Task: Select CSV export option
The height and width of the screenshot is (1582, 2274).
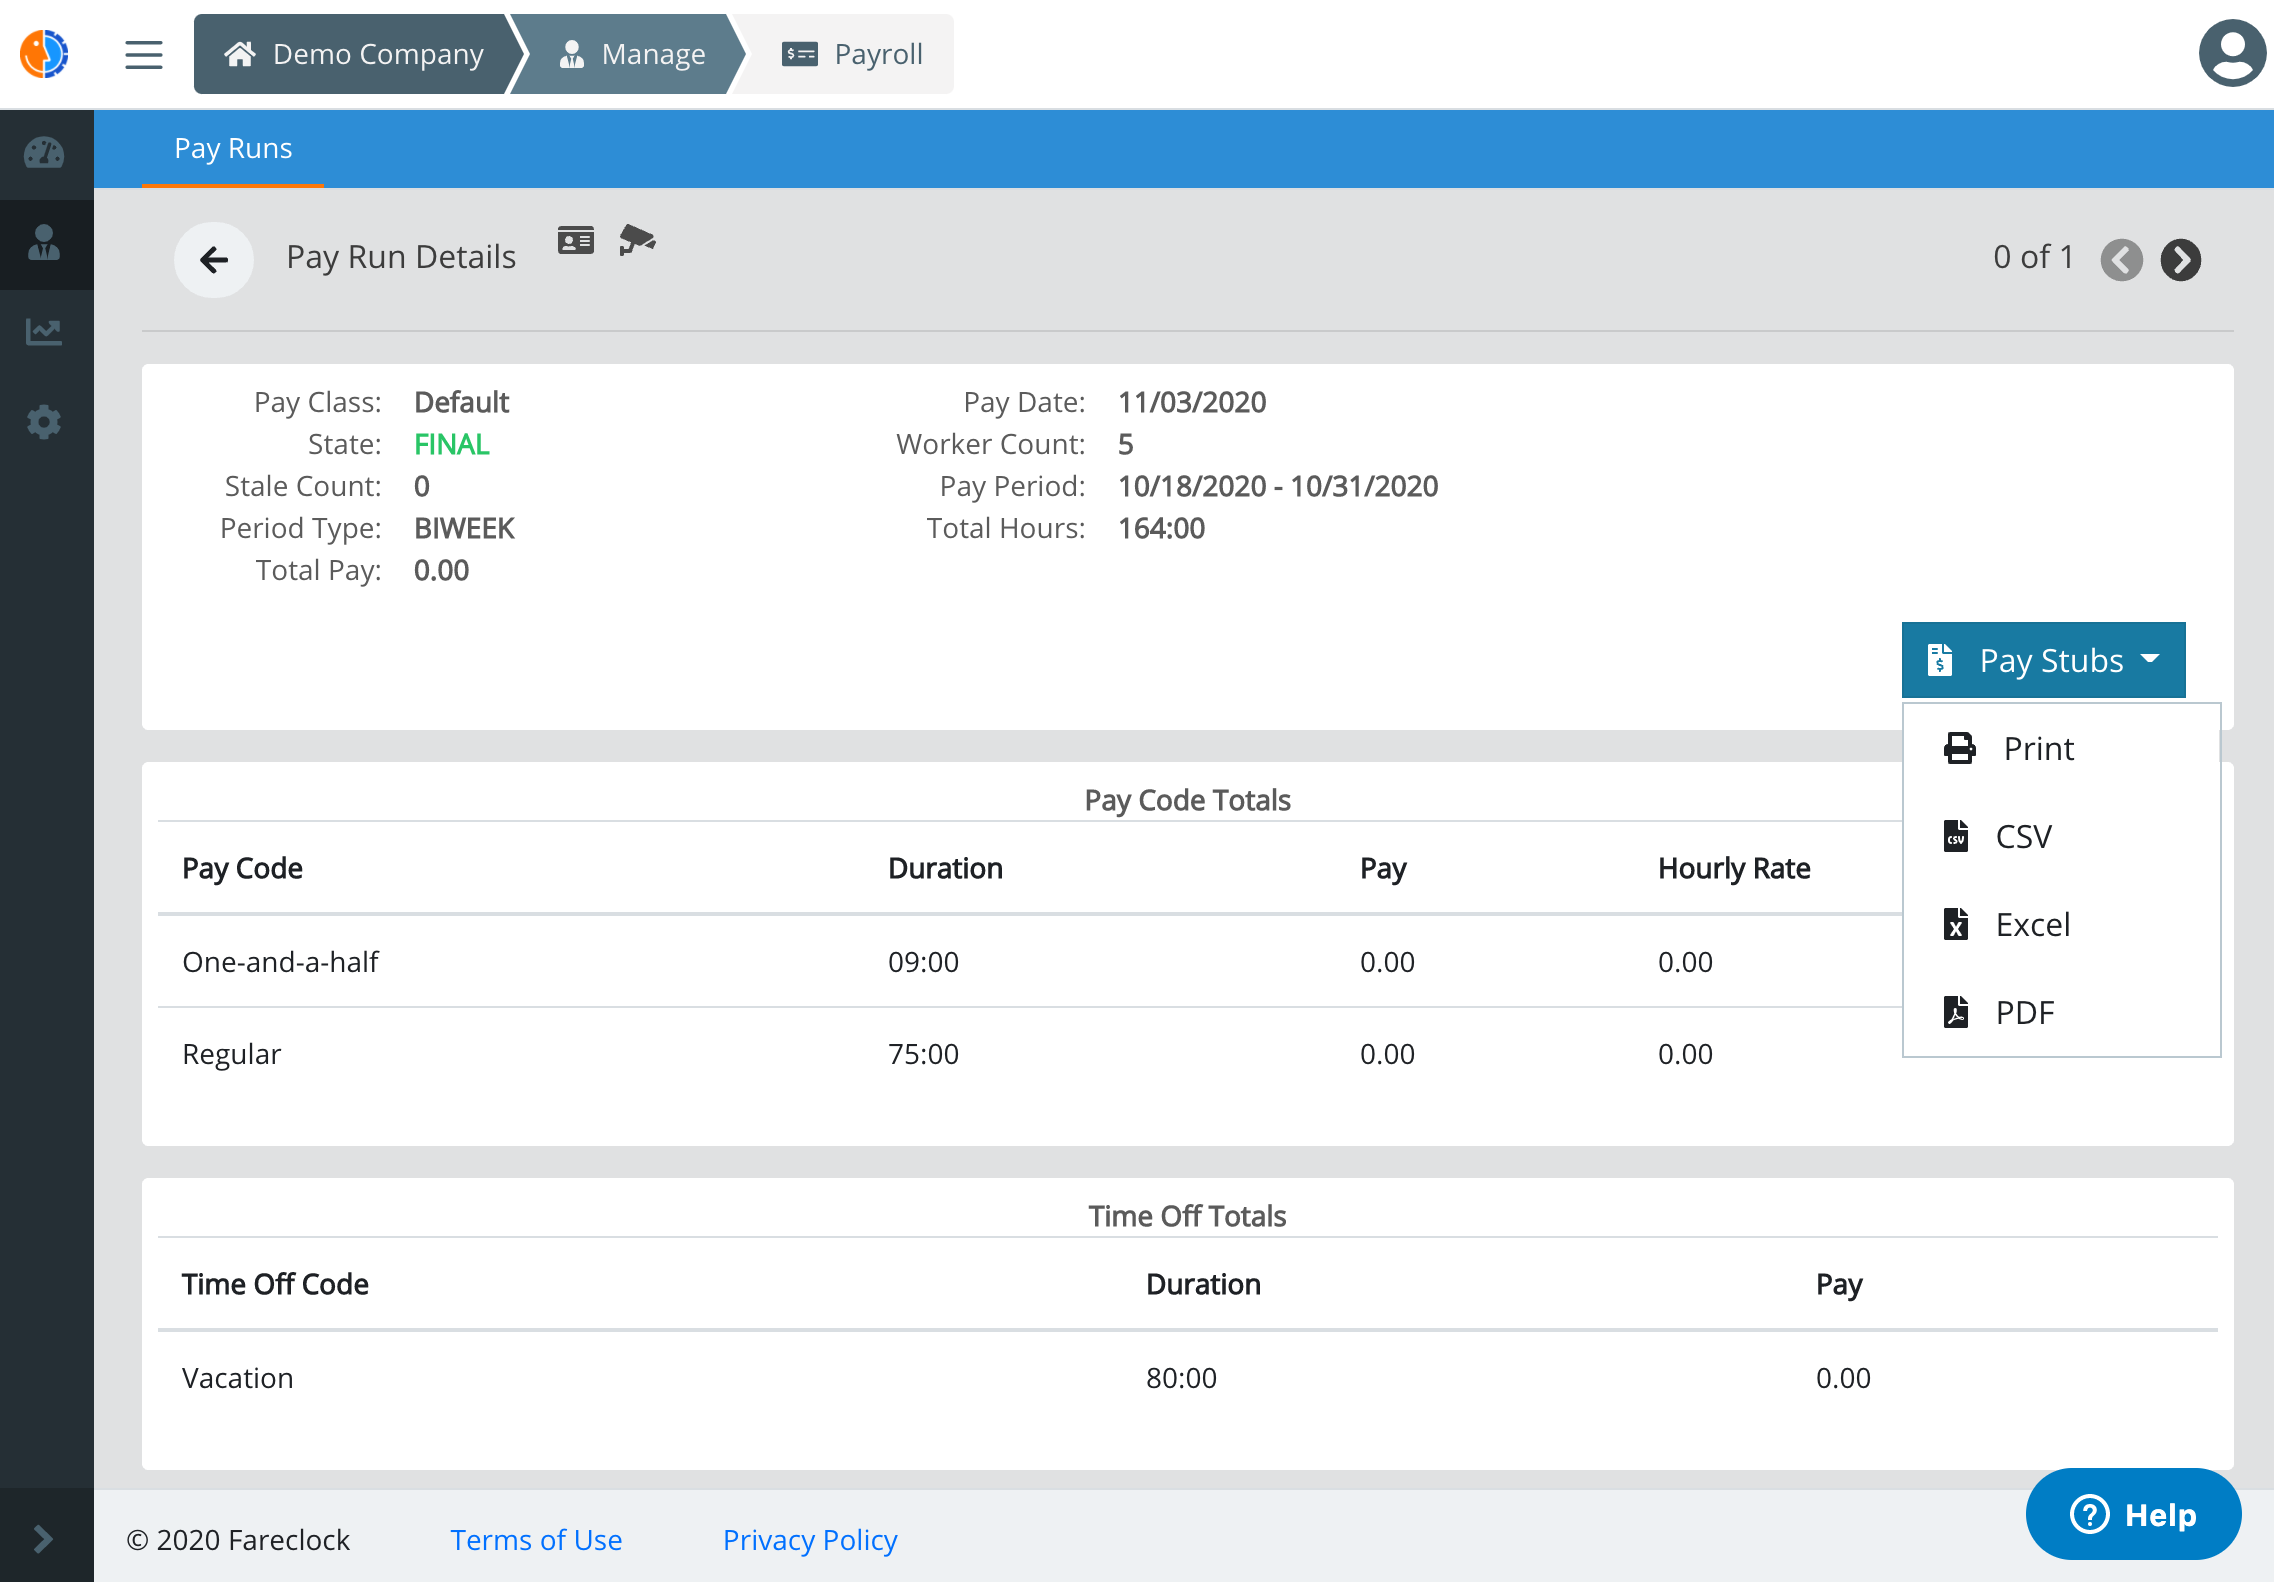Action: [2061, 836]
